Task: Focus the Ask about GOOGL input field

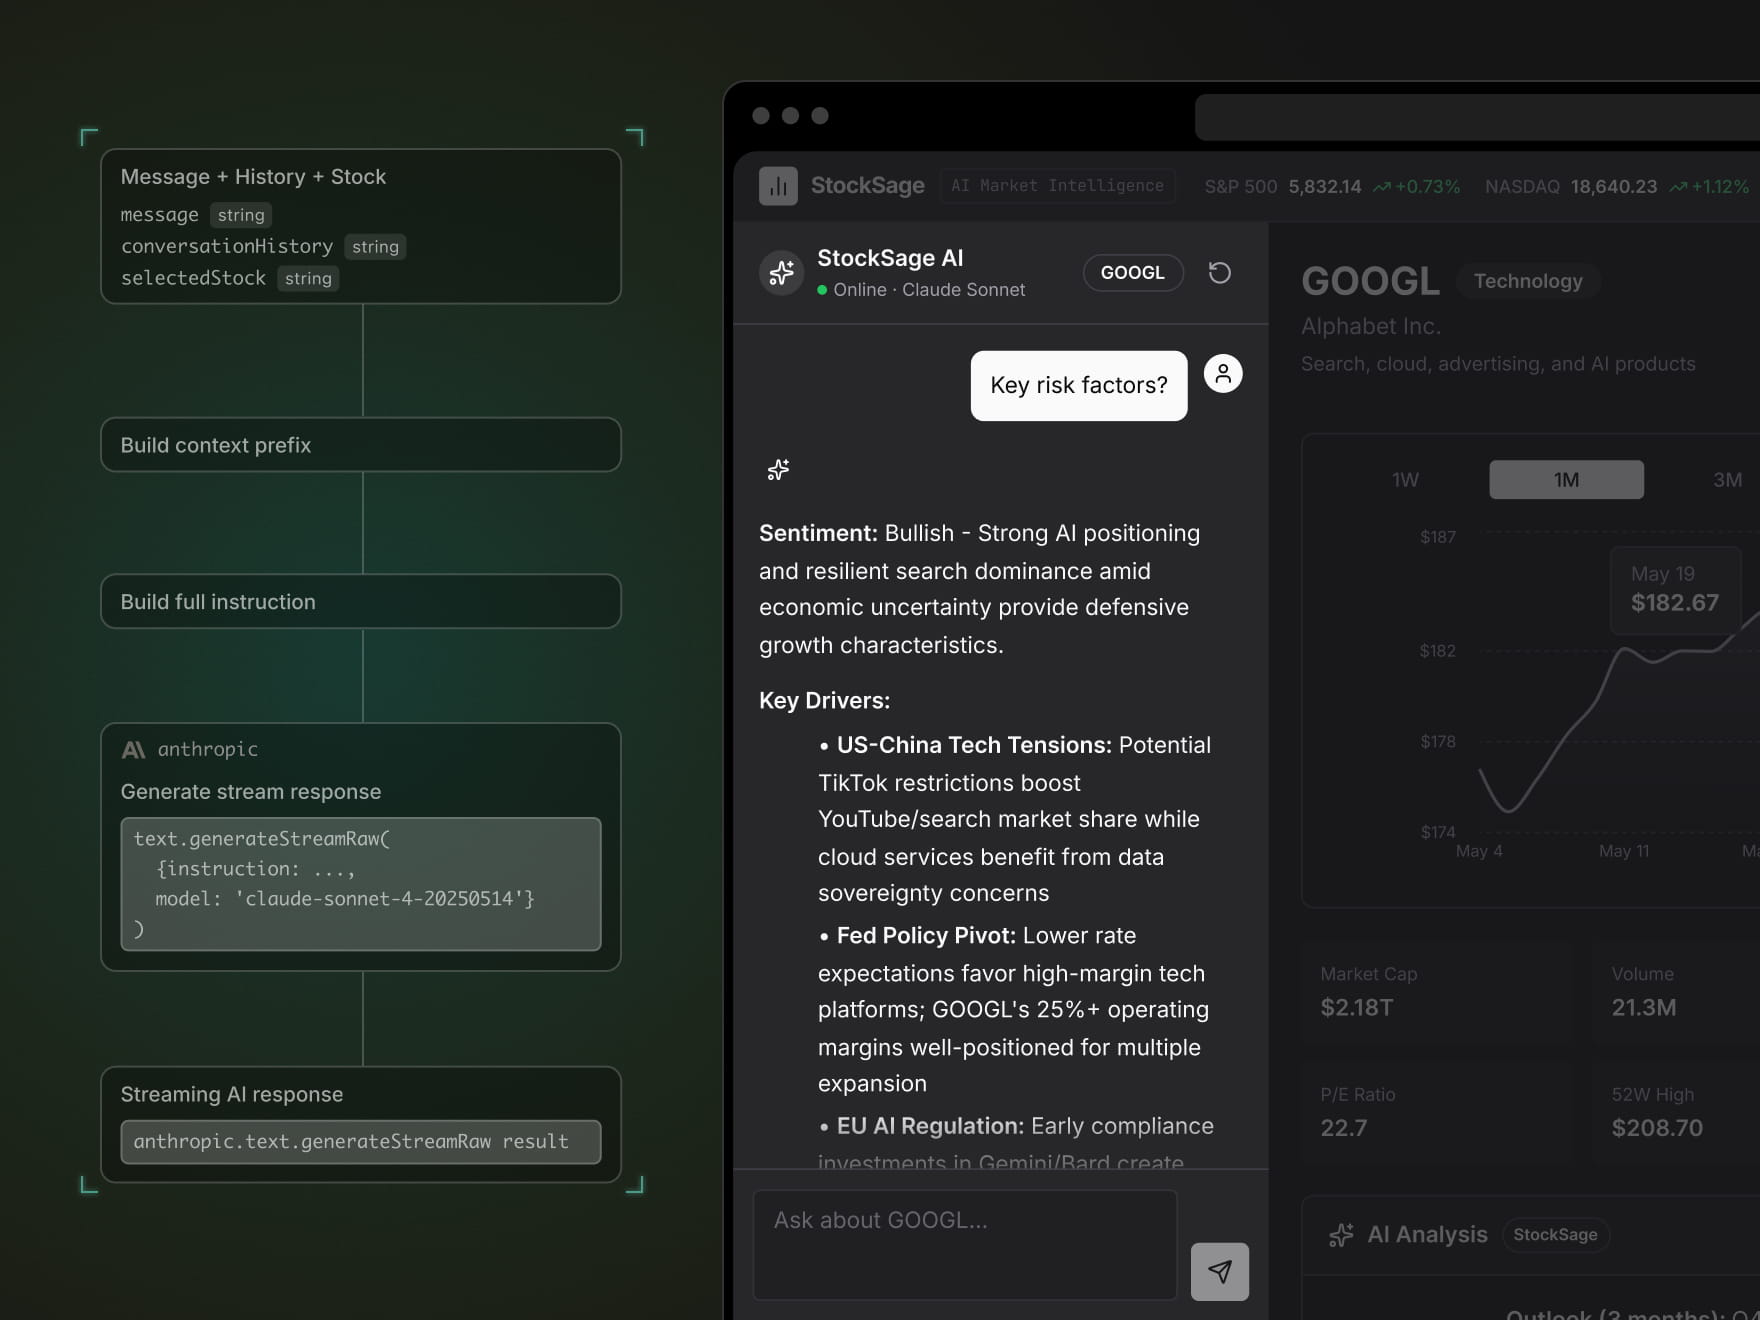Action: (964, 1245)
